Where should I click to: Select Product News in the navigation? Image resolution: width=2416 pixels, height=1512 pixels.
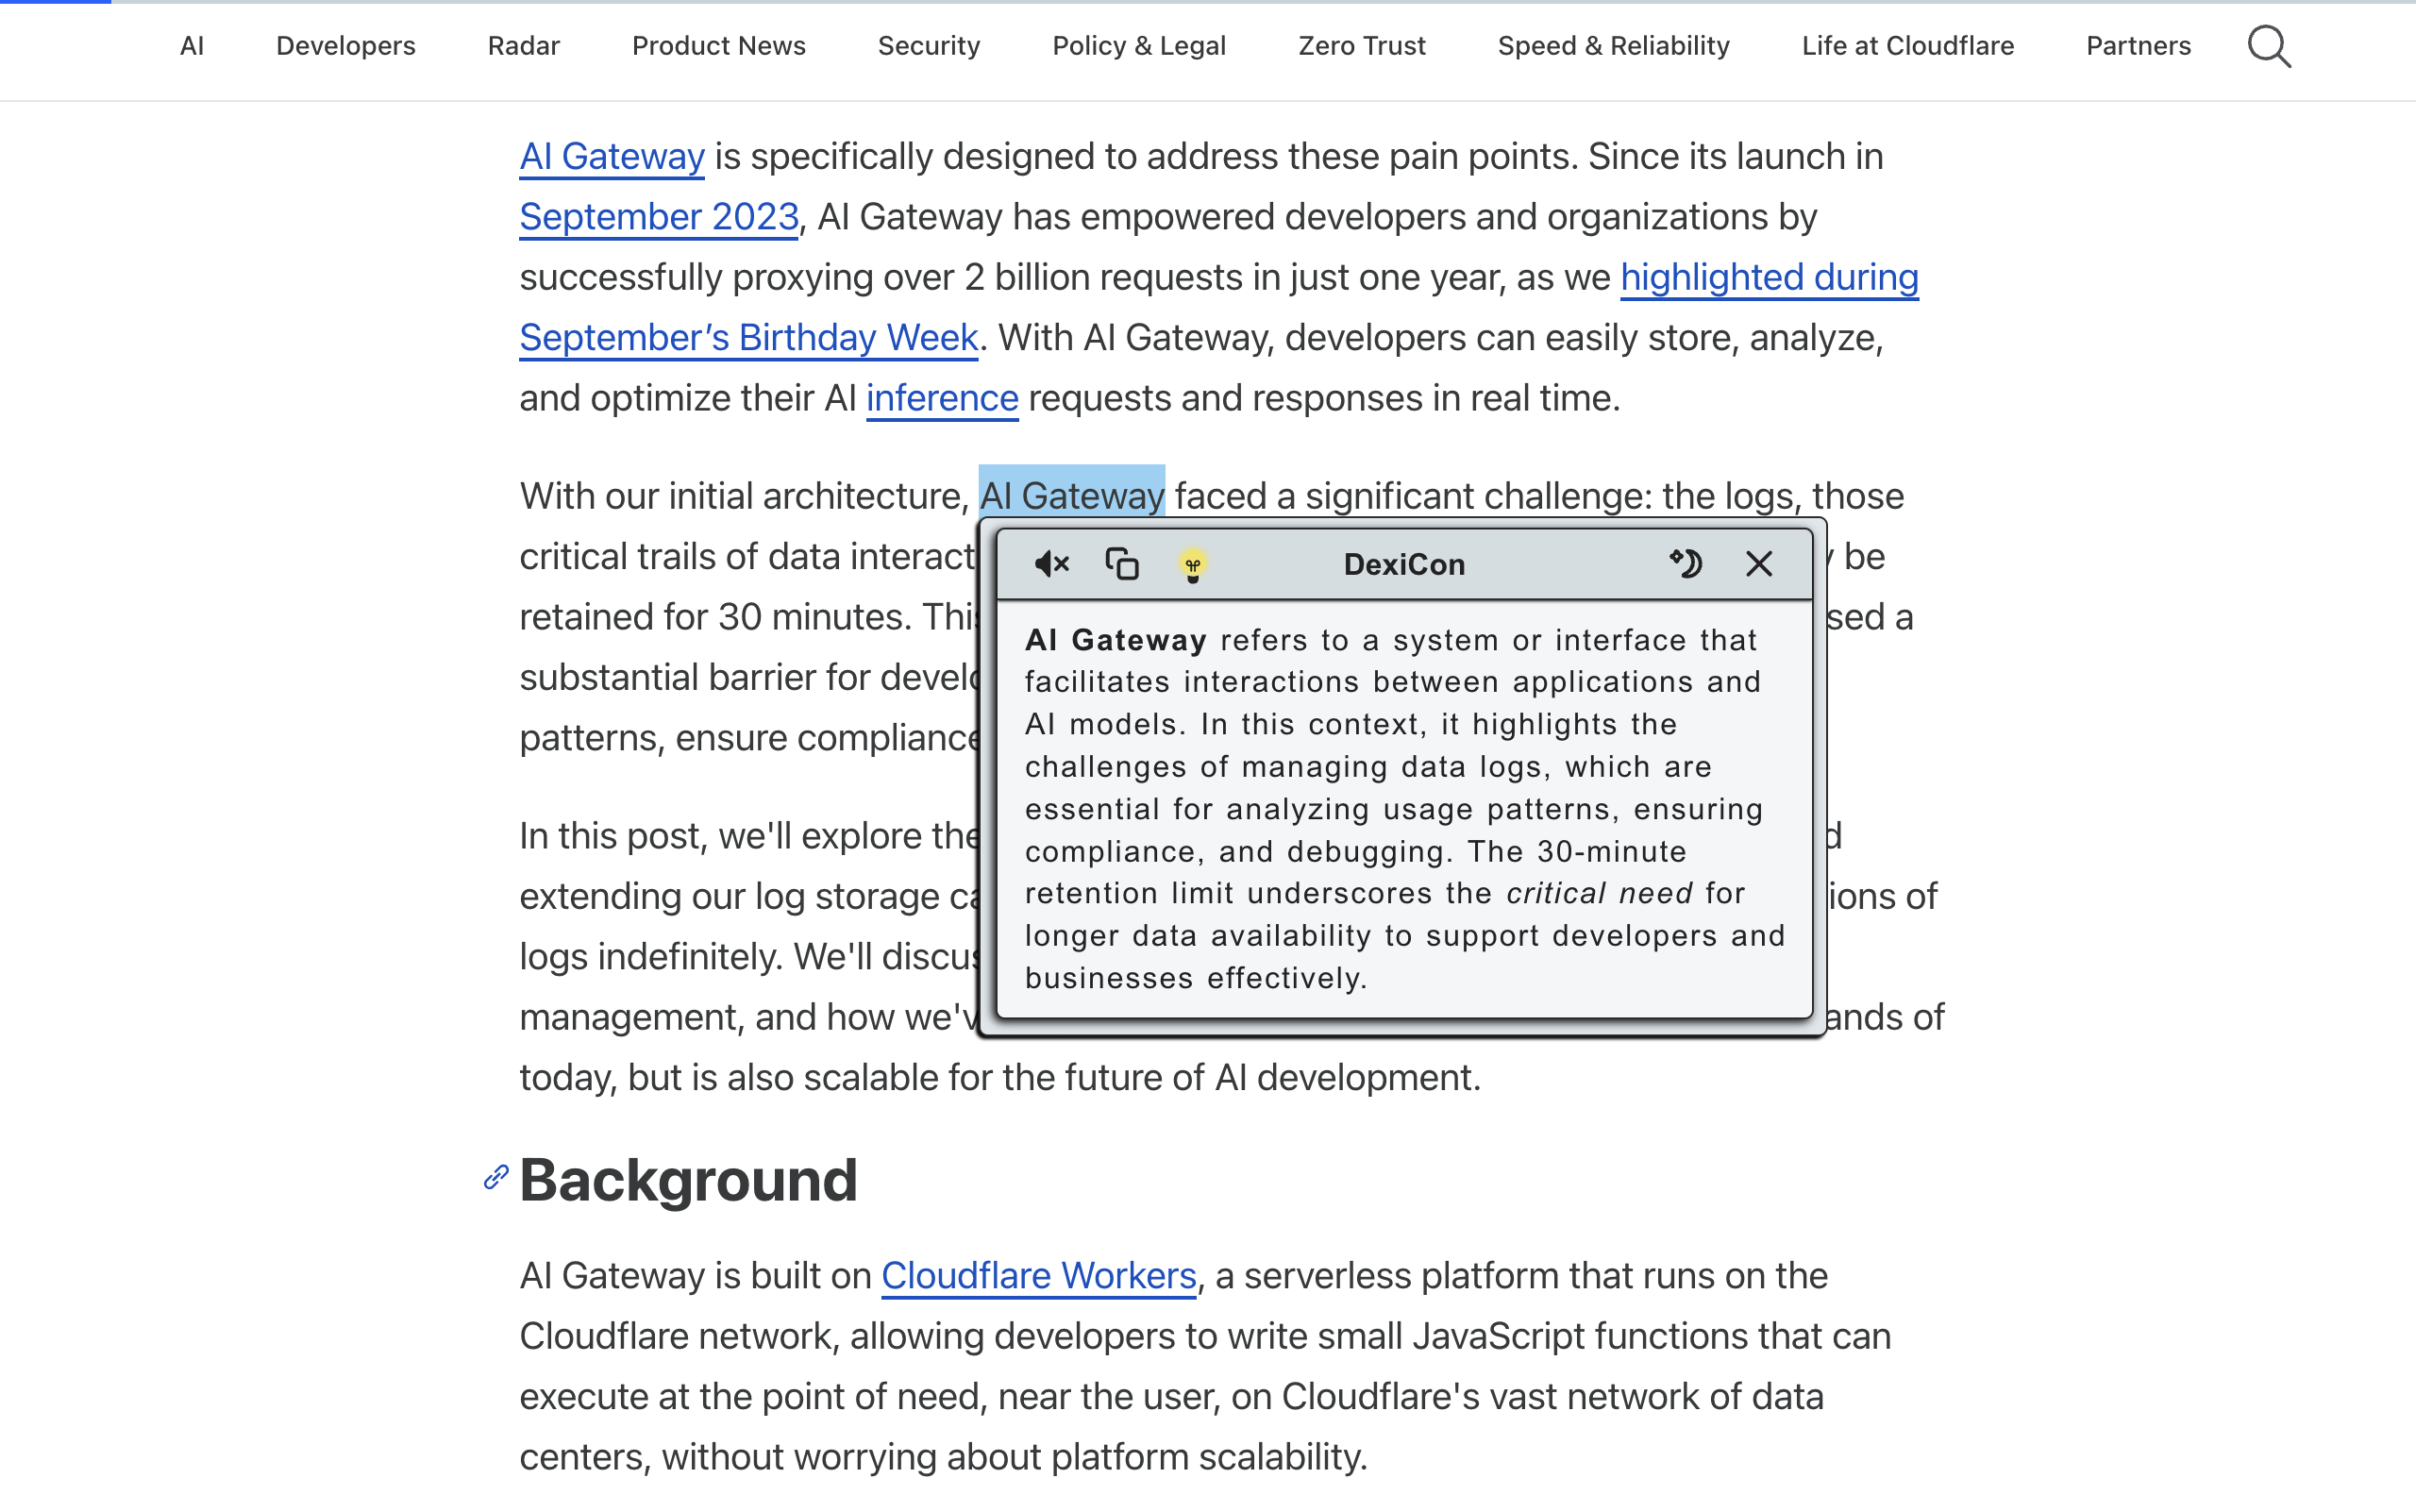pyautogui.click(x=718, y=46)
